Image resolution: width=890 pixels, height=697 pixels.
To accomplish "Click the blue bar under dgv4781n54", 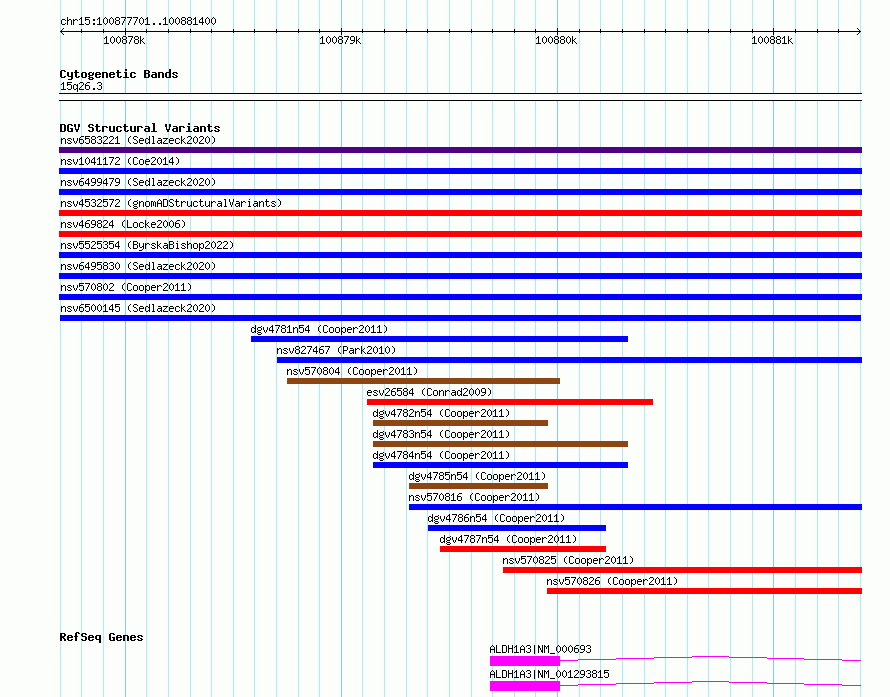I will [439, 339].
